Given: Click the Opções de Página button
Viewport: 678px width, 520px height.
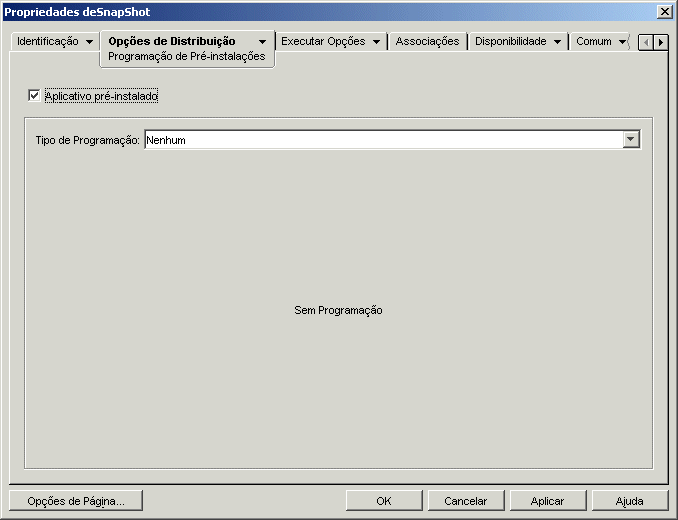Looking at the screenshot, I should click(x=76, y=501).
